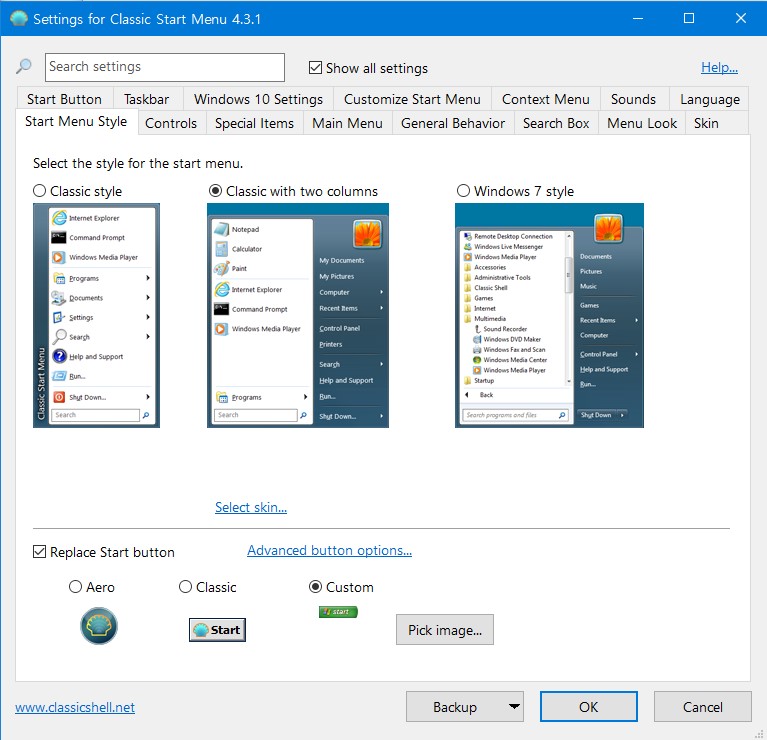Click the Classic Shell icon in title bar

[x=19, y=19]
